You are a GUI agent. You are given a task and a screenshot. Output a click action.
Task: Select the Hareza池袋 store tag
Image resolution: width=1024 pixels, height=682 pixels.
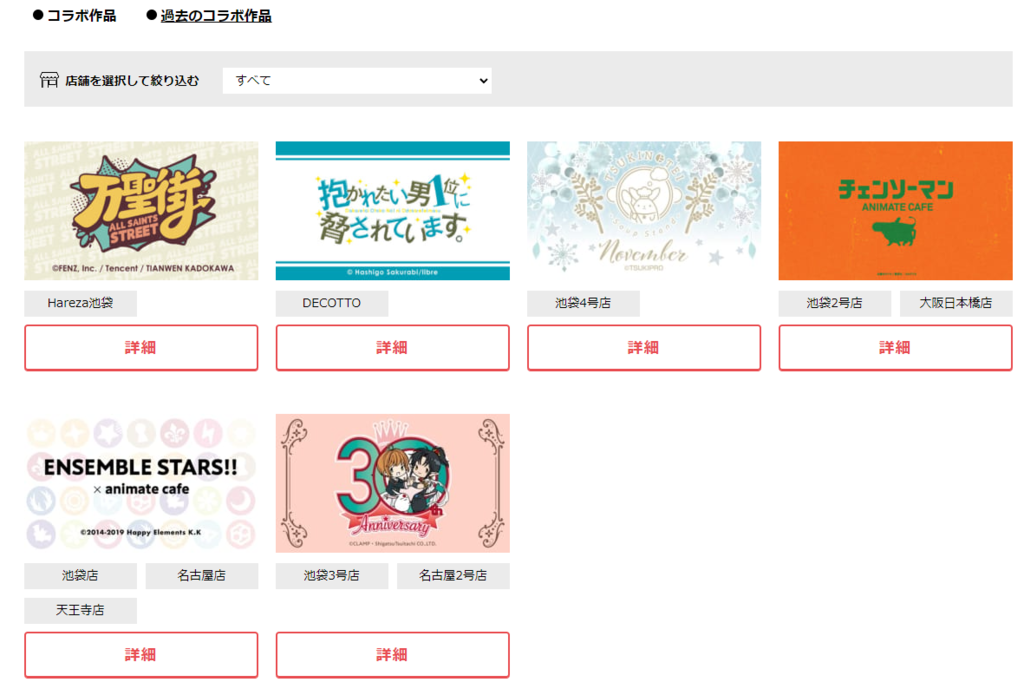click(80, 303)
